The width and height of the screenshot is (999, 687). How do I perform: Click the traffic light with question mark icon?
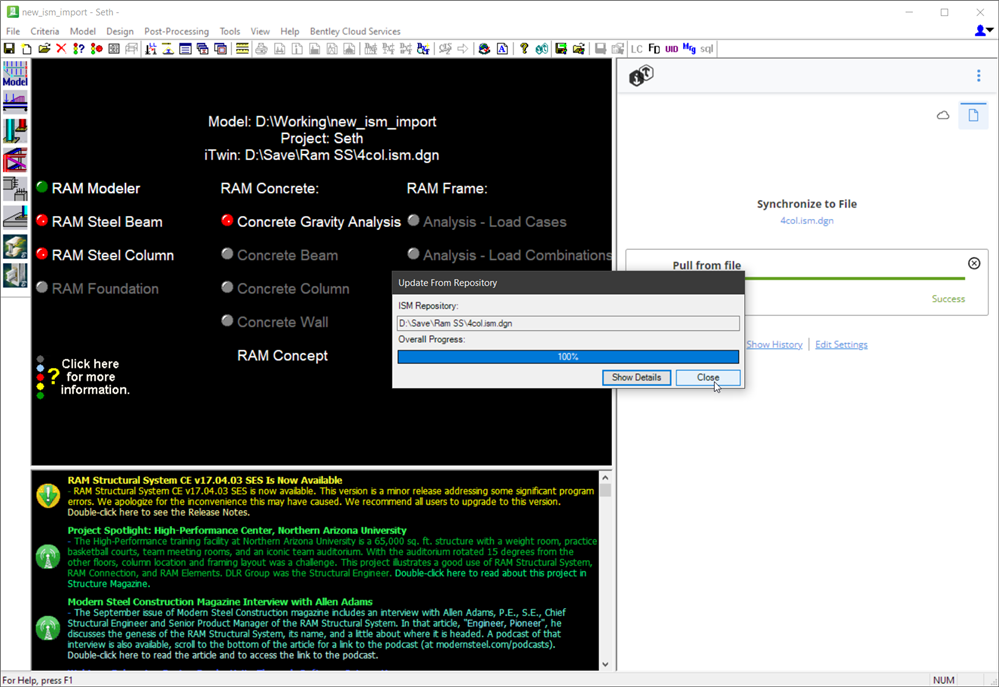coord(78,48)
